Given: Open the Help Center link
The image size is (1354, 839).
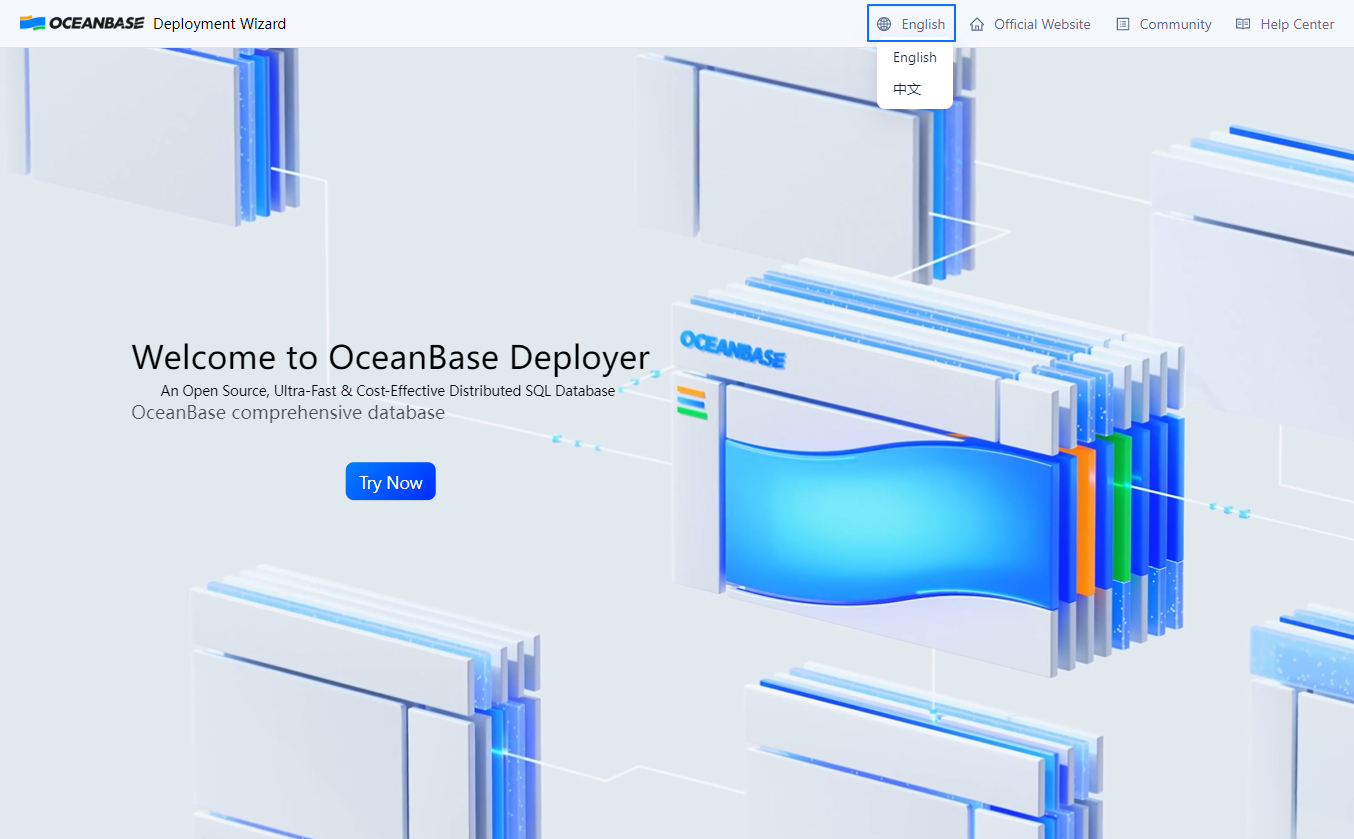Looking at the screenshot, I should pyautogui.click(x=1297, y=24).
